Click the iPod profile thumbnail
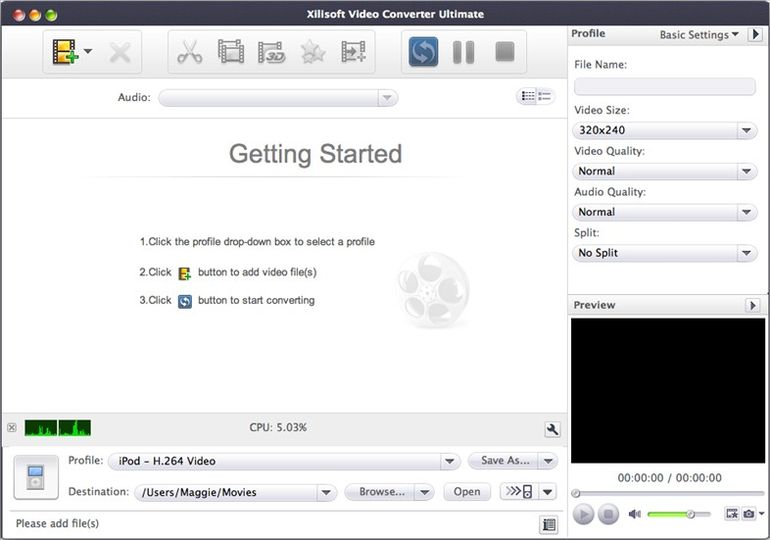The width and height of the screenshot is (770, 540). (x=36, y=477)
